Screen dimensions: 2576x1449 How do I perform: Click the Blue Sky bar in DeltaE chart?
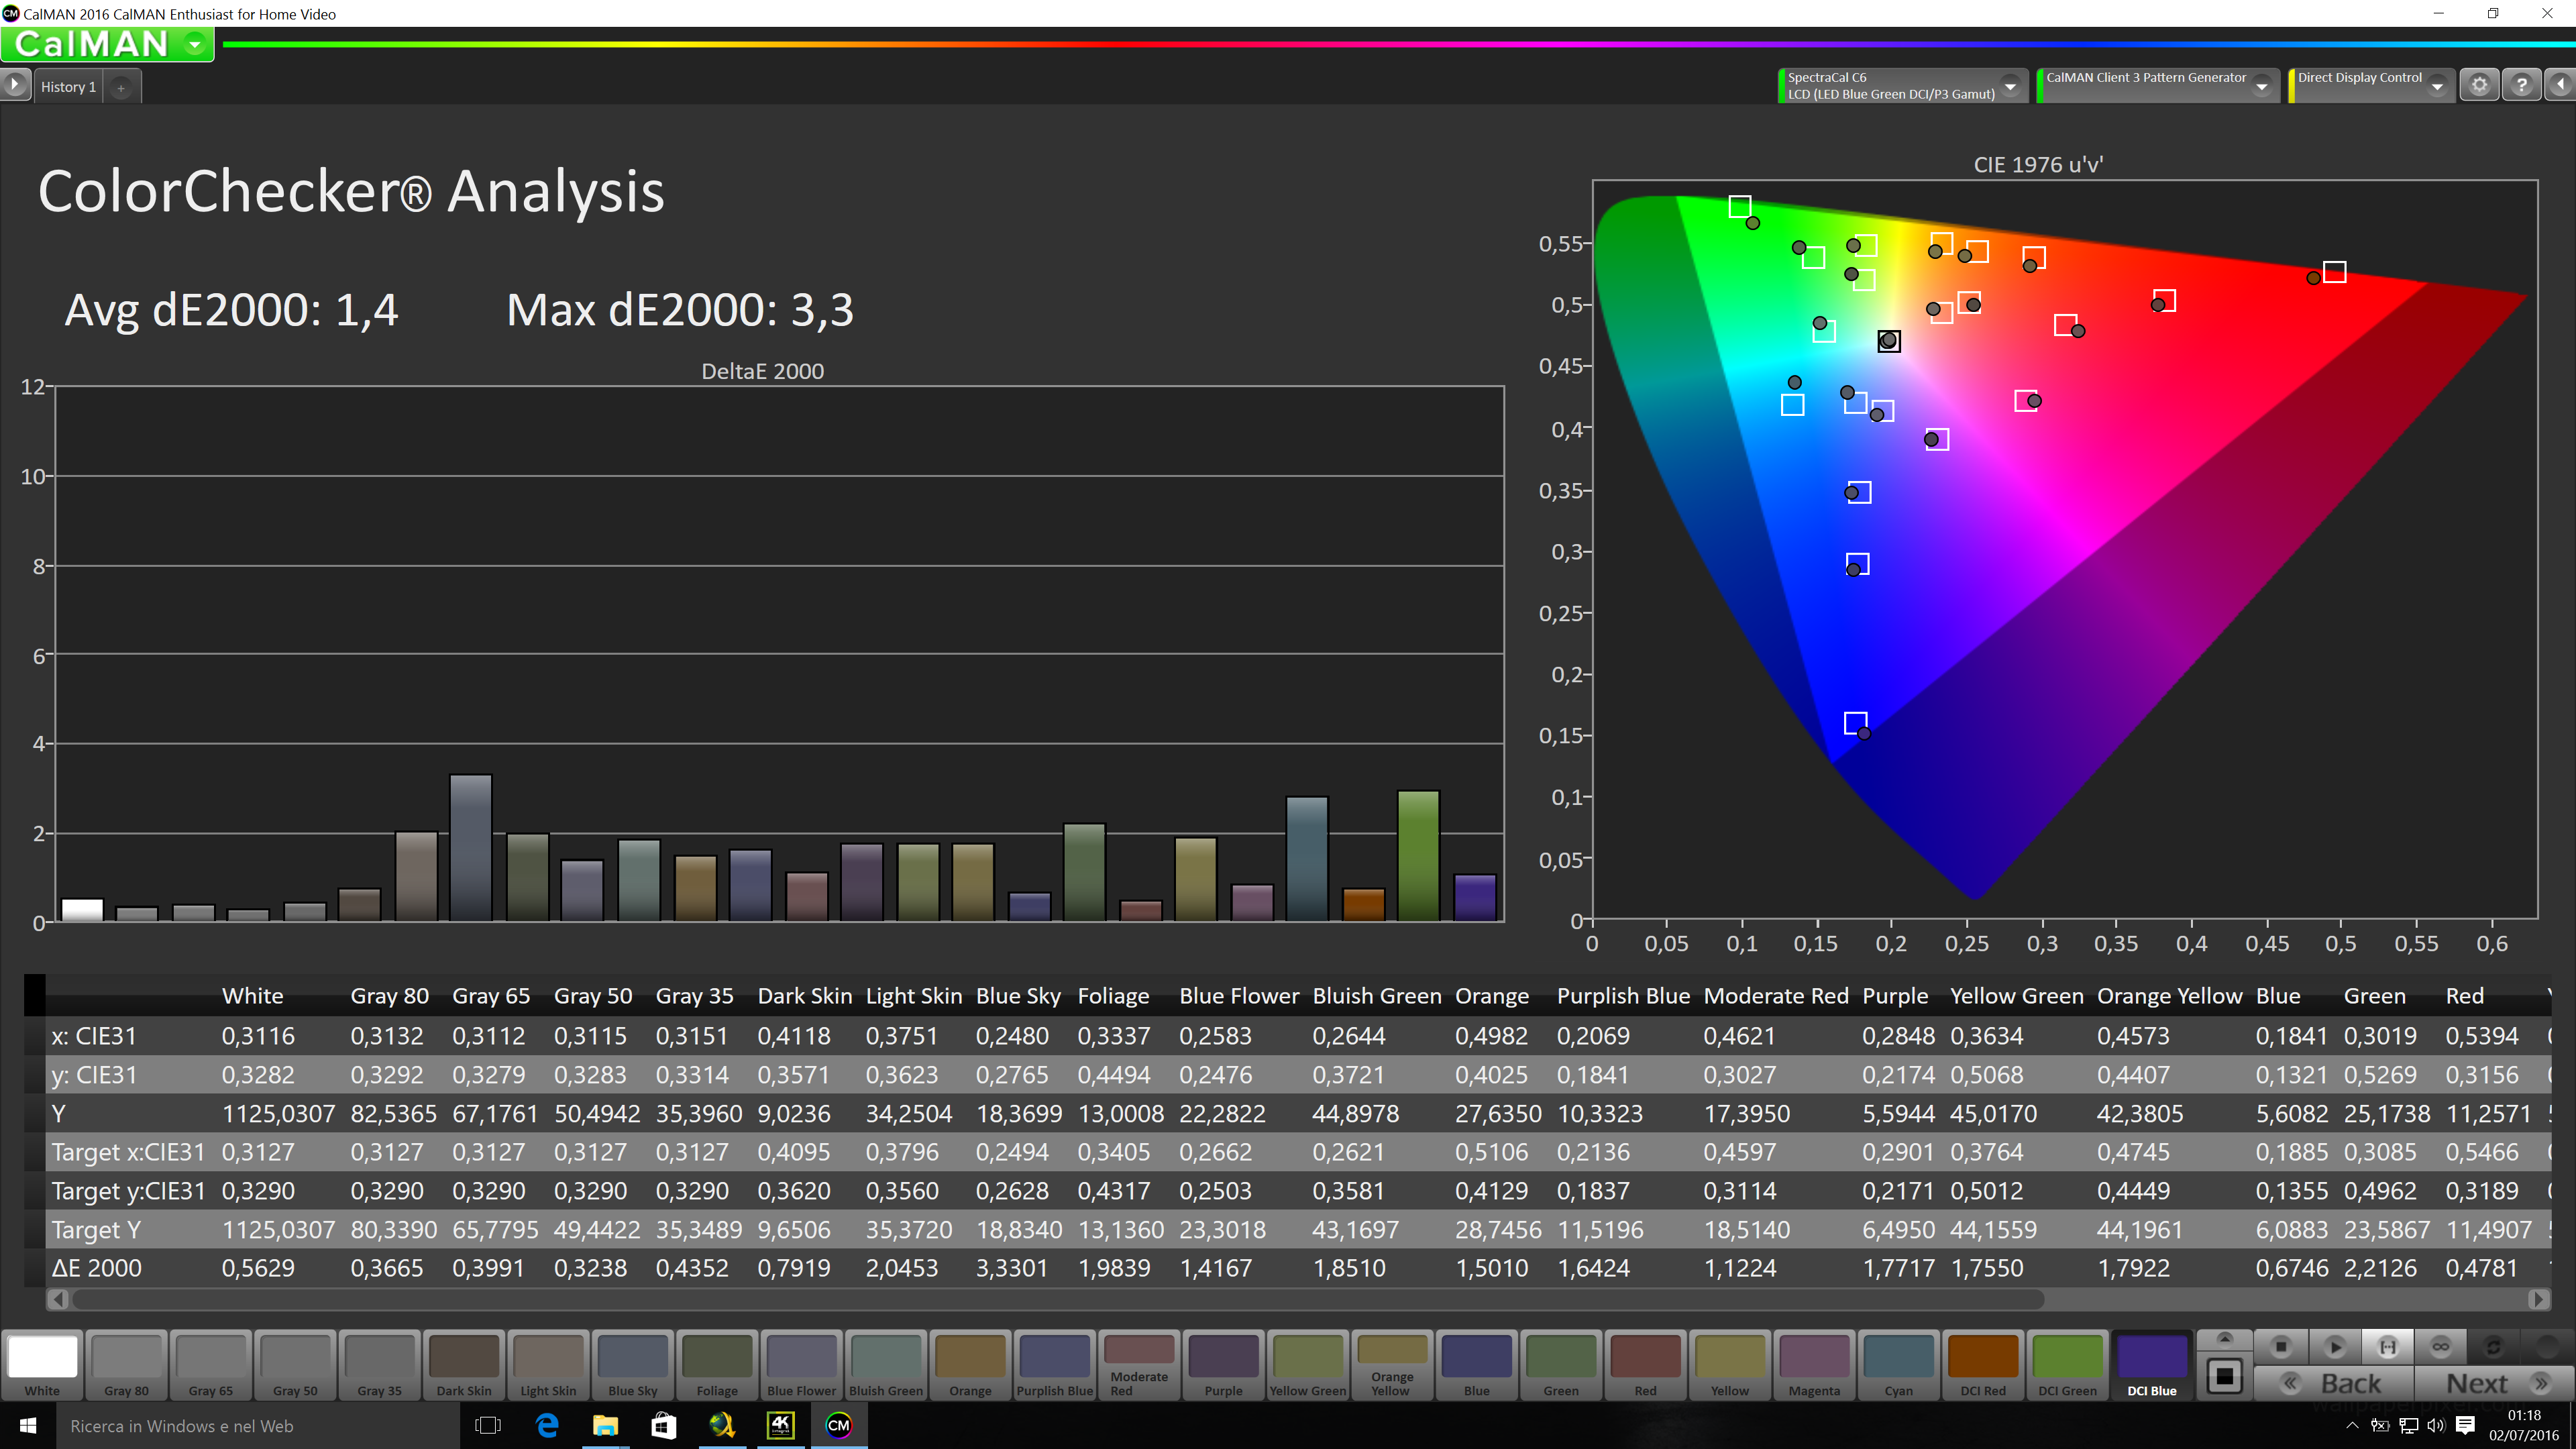click(x=470, y=847)
